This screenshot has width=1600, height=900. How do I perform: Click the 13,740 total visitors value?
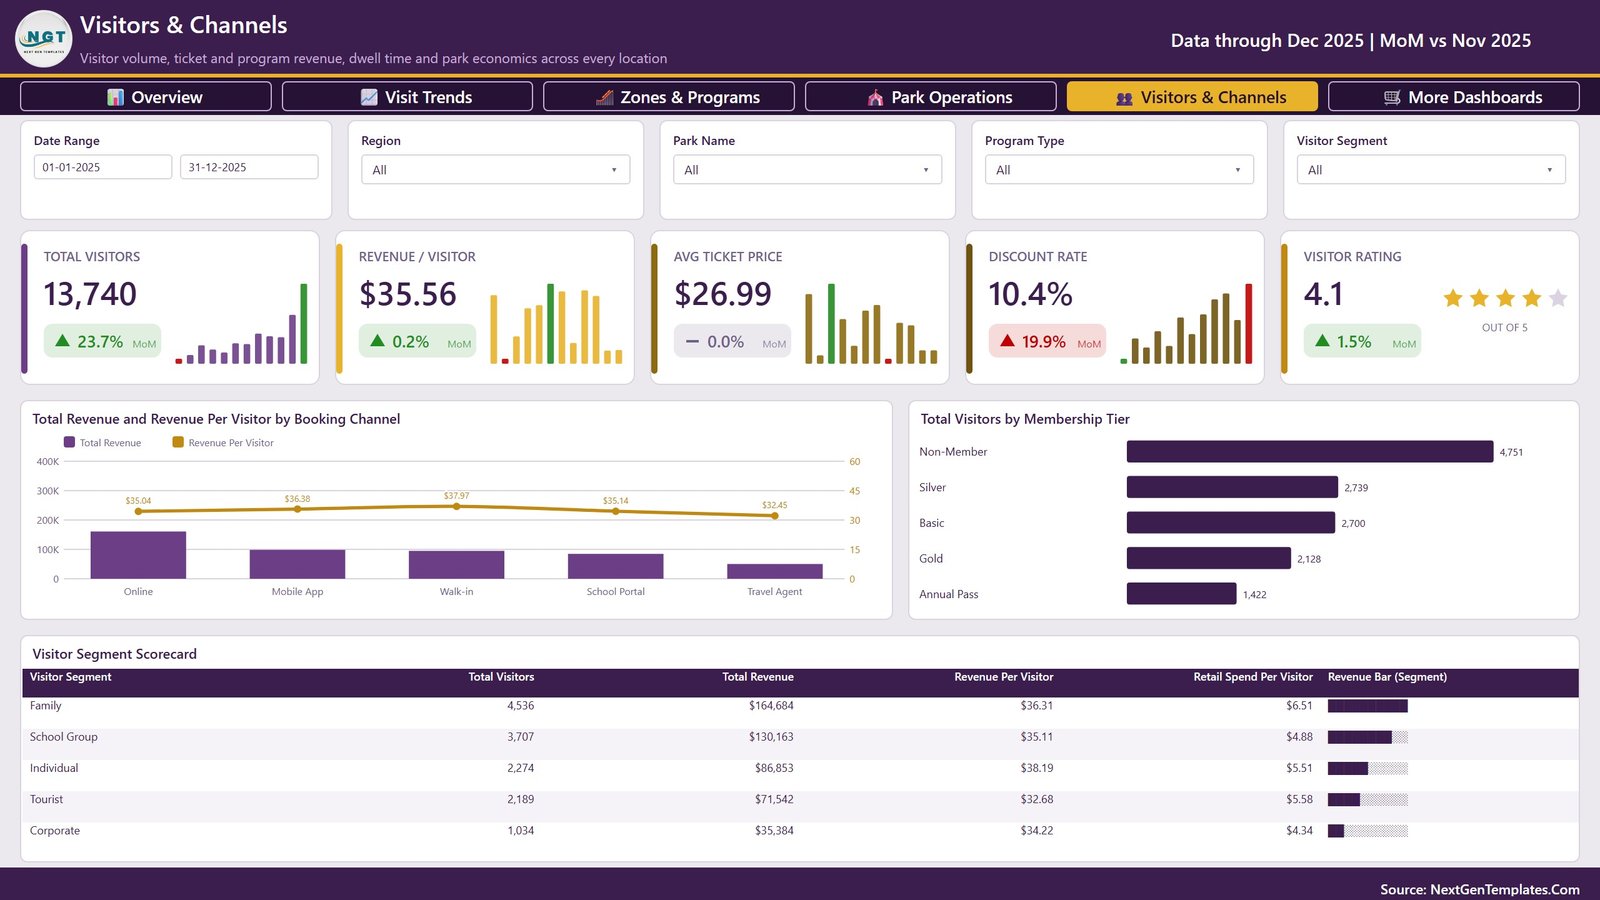tap(90, 294)
